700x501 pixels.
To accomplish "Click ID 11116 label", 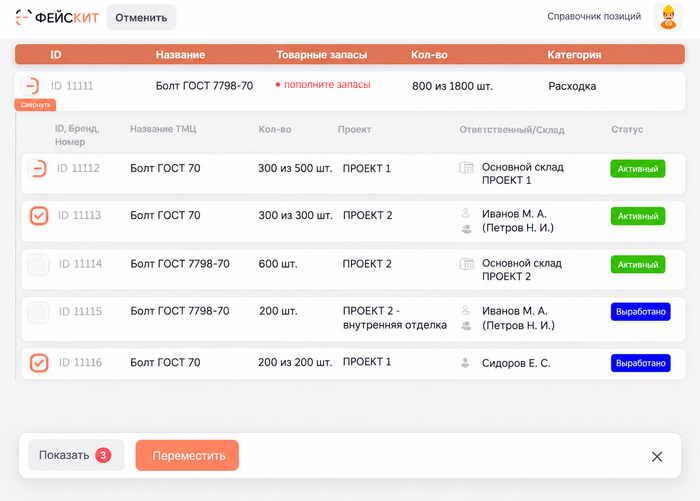I will [x=80, y=362].
